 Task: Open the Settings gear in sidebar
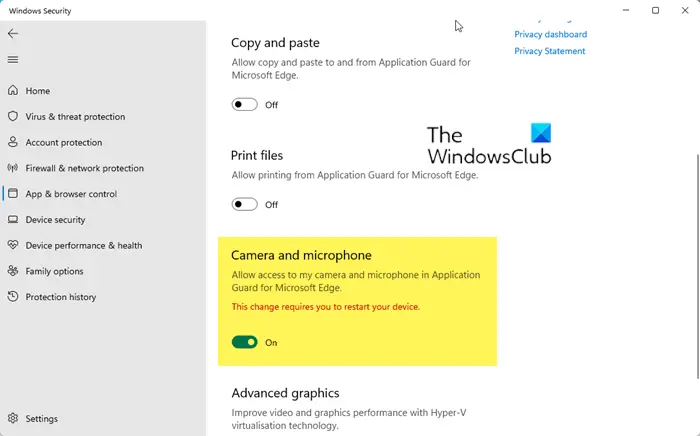(13, 418)
